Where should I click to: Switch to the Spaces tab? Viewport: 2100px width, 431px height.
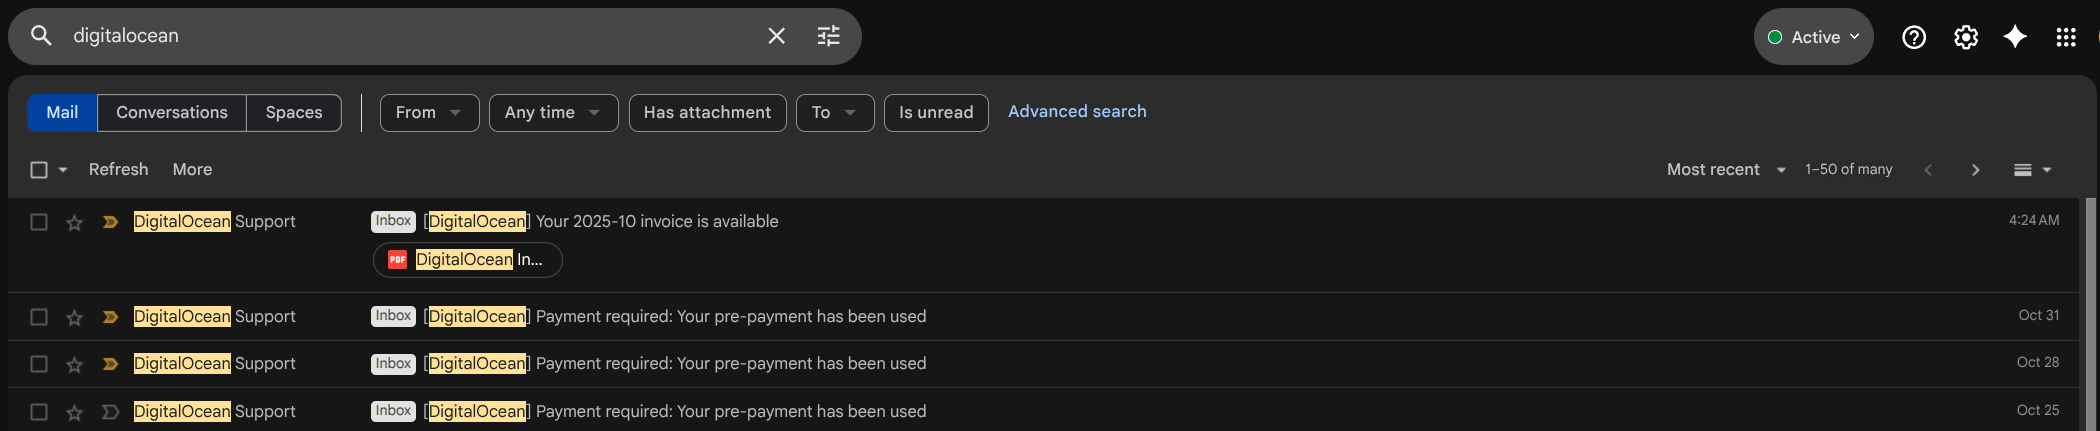[294, 113]
